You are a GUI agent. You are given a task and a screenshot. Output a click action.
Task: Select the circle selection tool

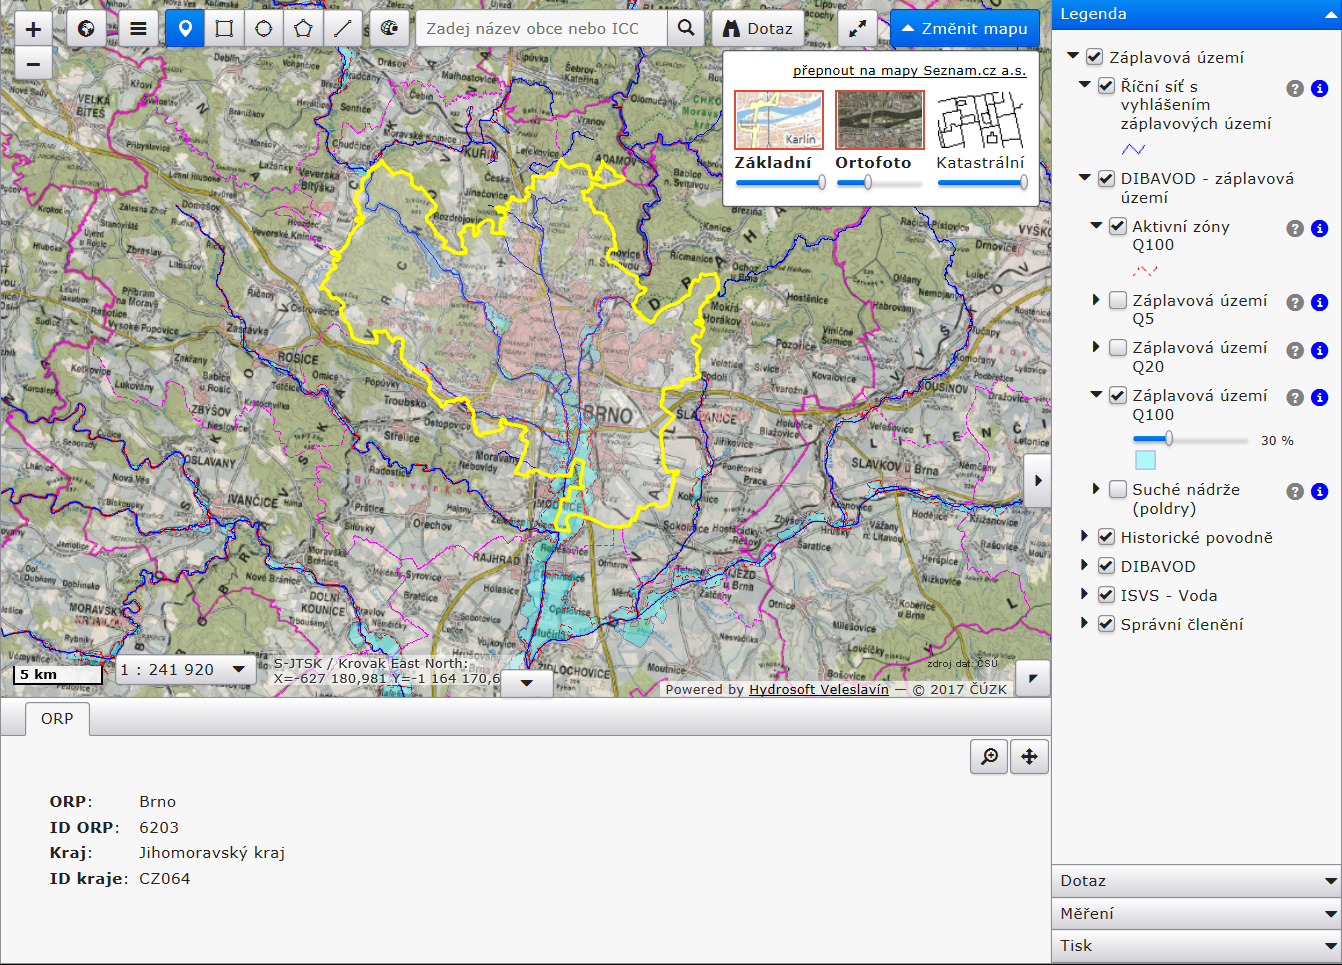264,29
